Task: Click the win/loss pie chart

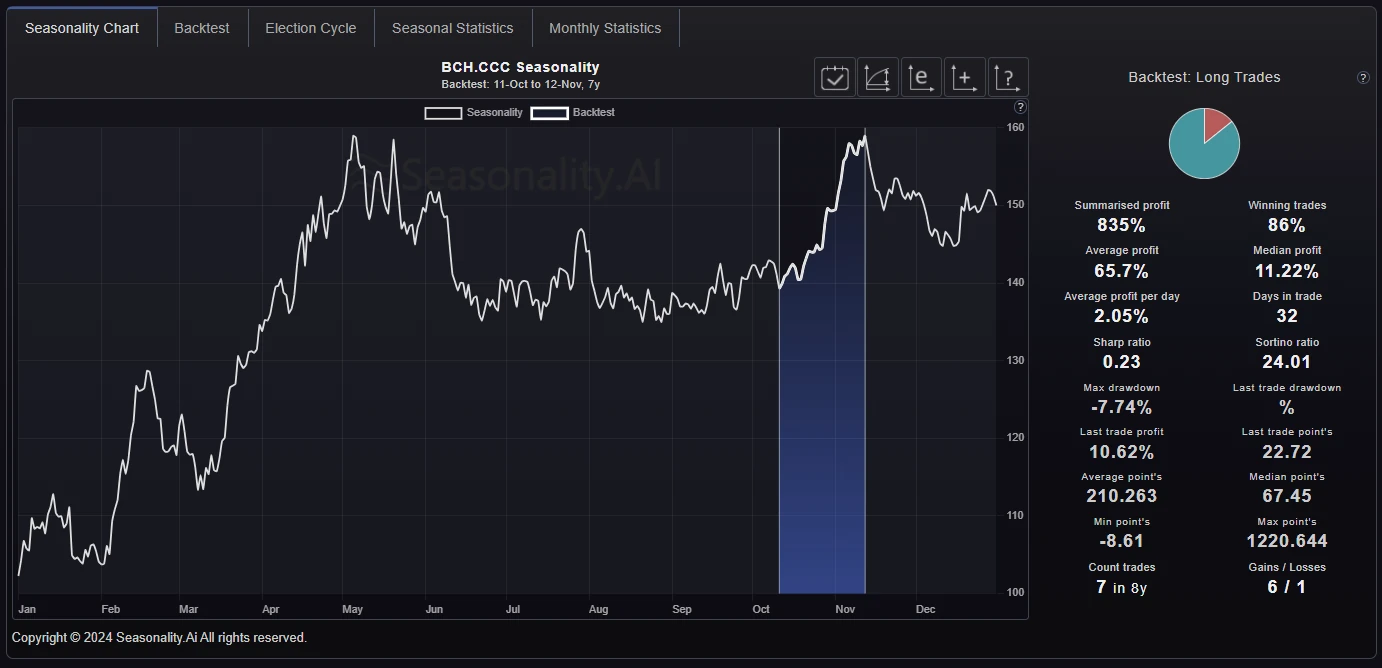Action: tap(1204, 144)
